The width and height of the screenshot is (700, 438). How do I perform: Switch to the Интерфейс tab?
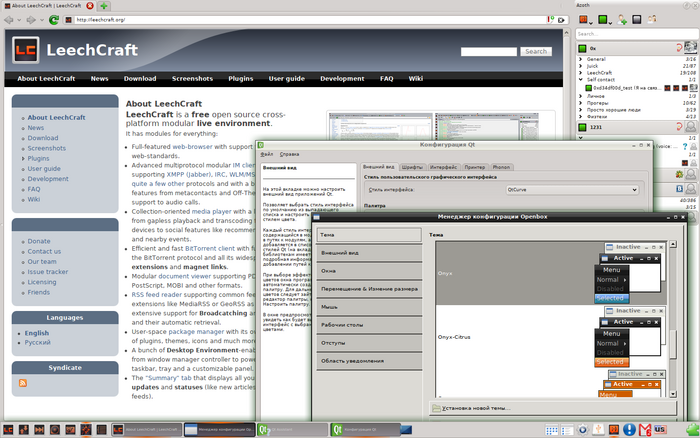[443, 167]
